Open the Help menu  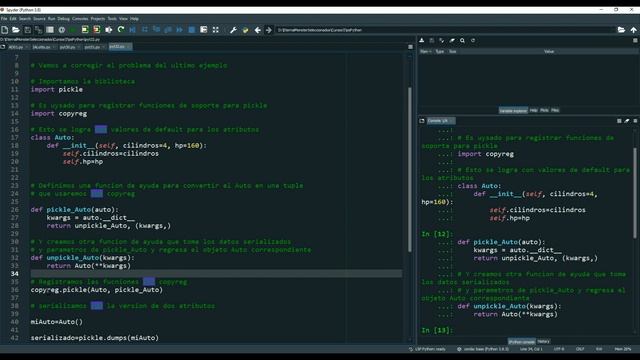click(x=134, y=19)
